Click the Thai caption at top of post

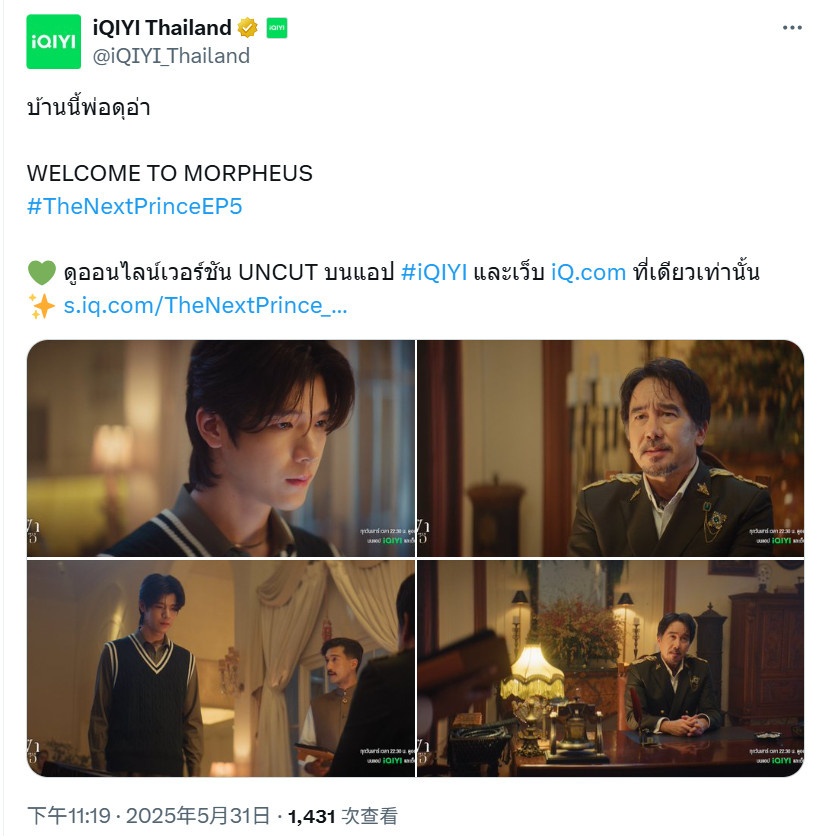pos(89,107)
